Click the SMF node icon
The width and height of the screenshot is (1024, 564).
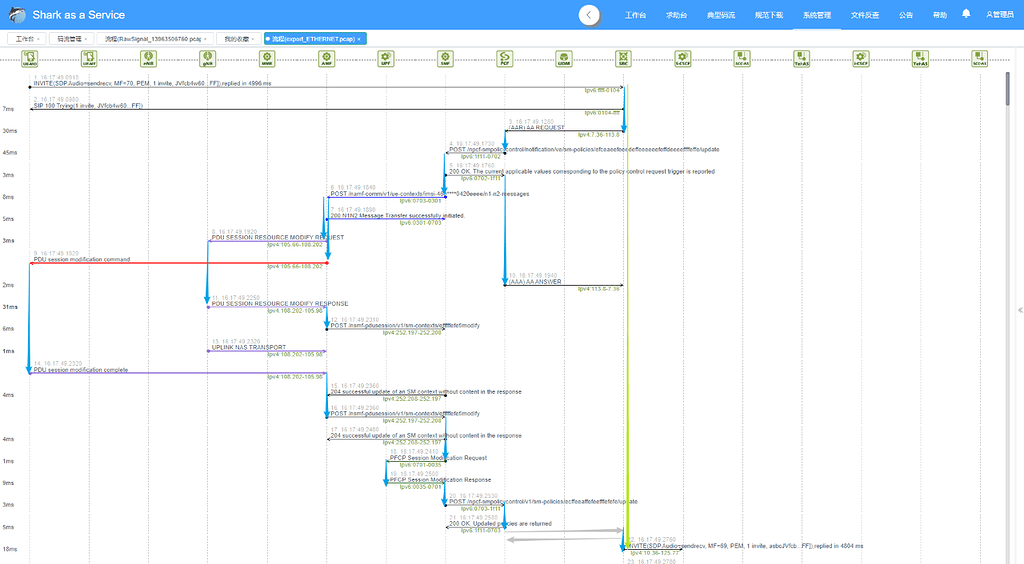point(445,59)
